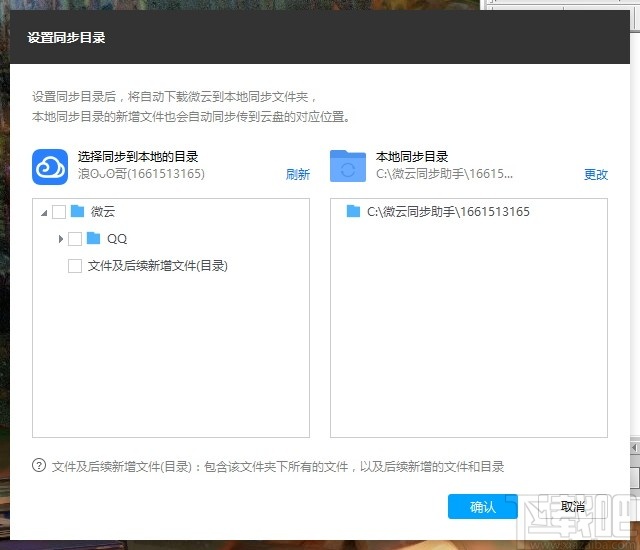Click the 选择同步到本地的目录 heading
This screenshot has width=640, height=550.
(138, 156)
